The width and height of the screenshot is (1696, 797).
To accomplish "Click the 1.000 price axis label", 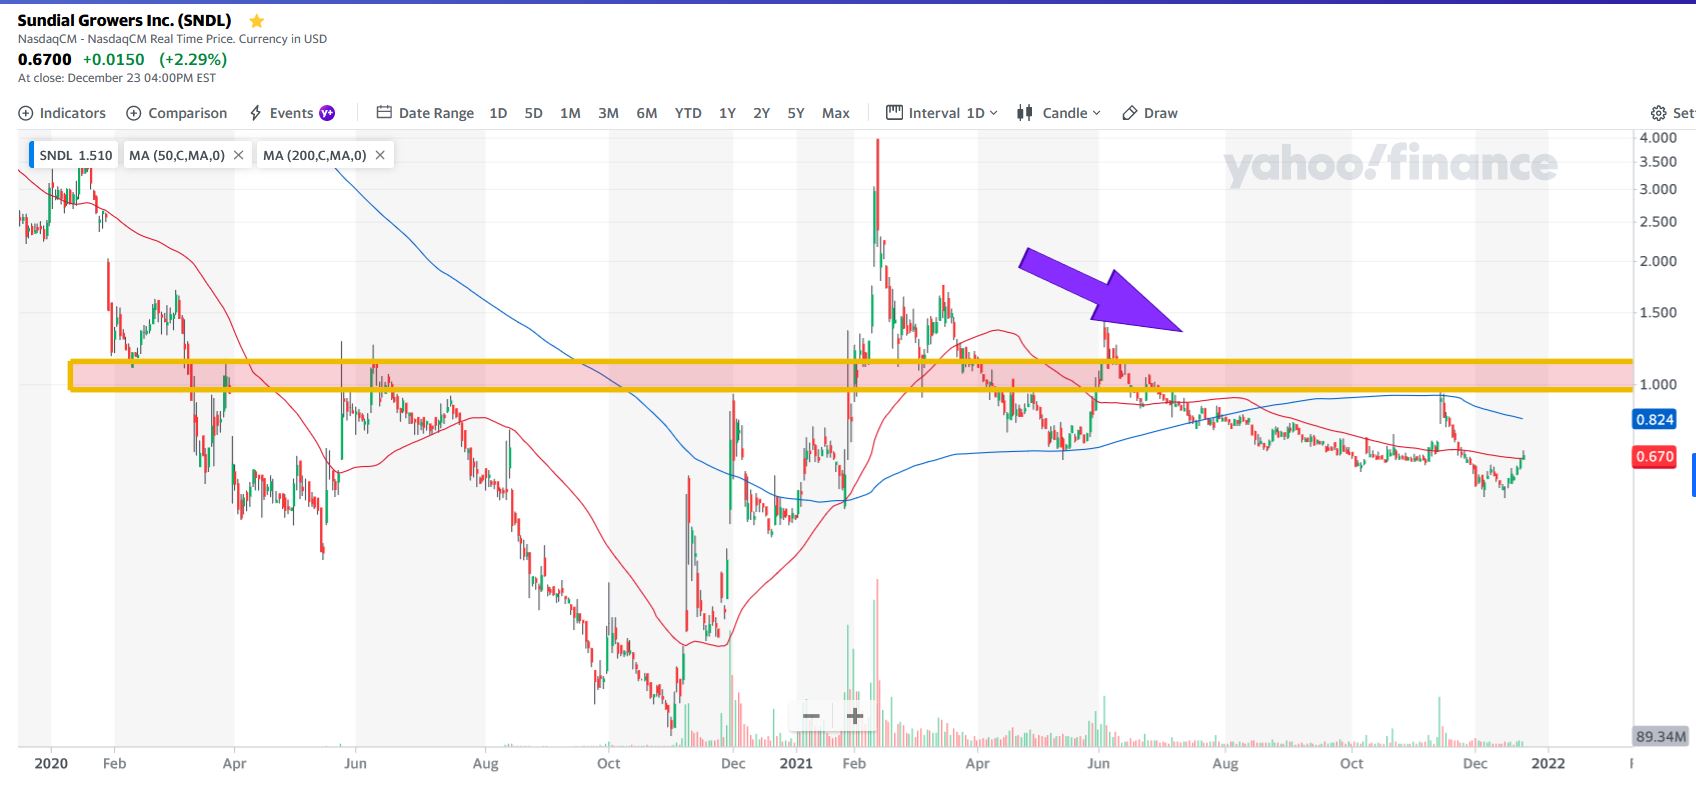I will pyautogui.click(x=1658, y=385).
